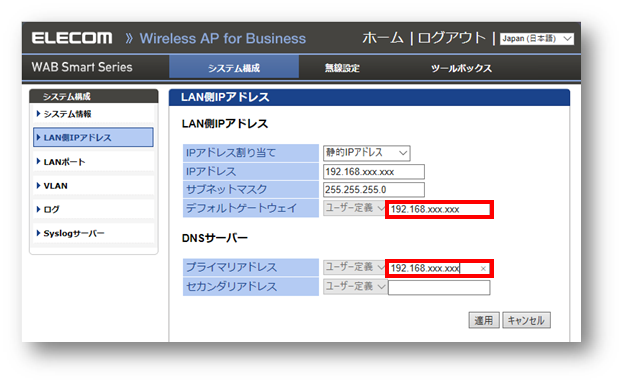Viewport: 623px width, 384px height.
Task: Click the サブネットマスク field 255.255.255.0
Action: pos(373,190)
